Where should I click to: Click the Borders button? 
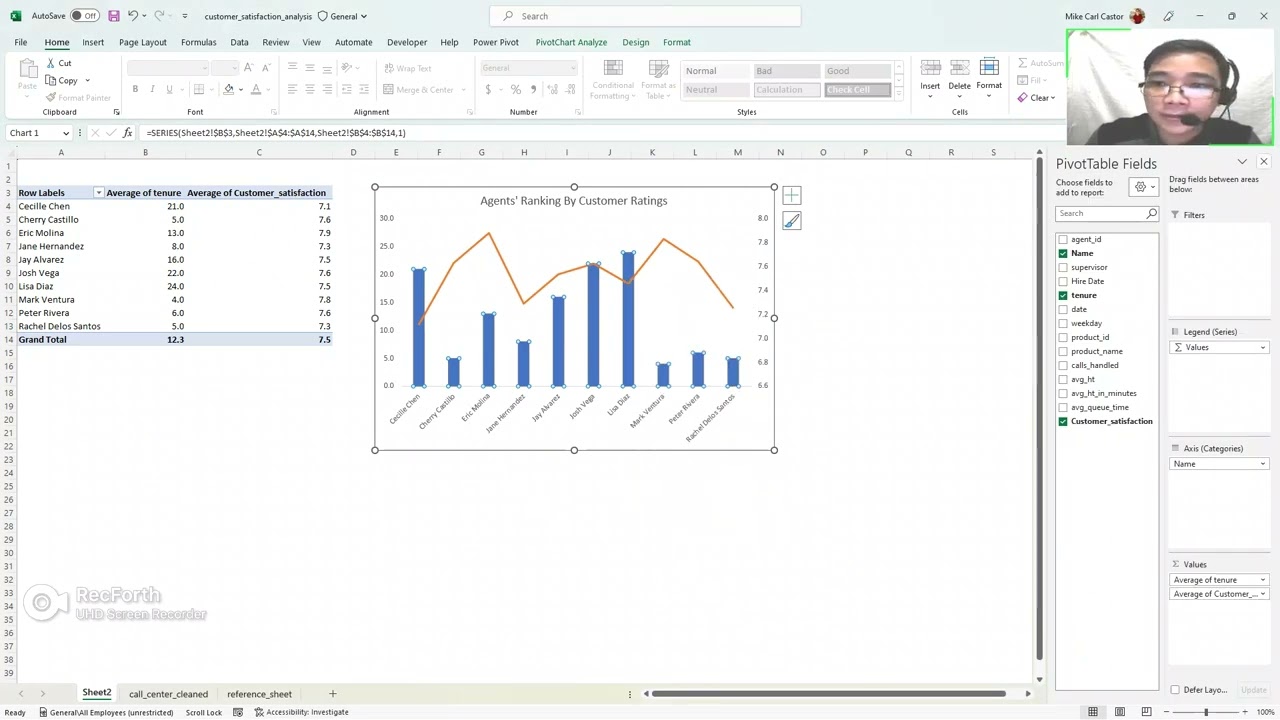pos(199,89)
